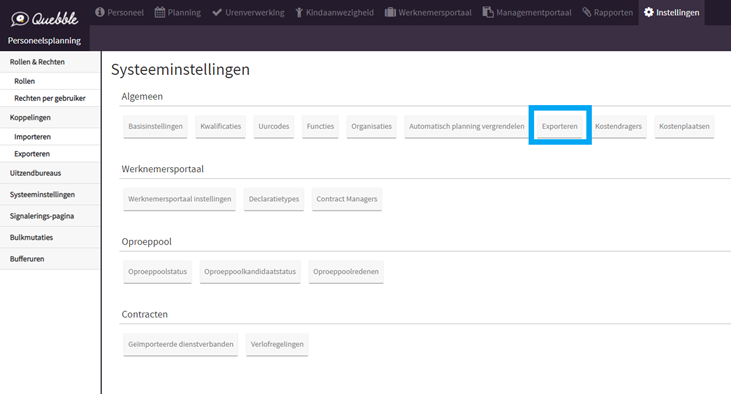Click the Rapporten paperclip icon
This screenshot has height=394, width=731.
click(586, 12)
